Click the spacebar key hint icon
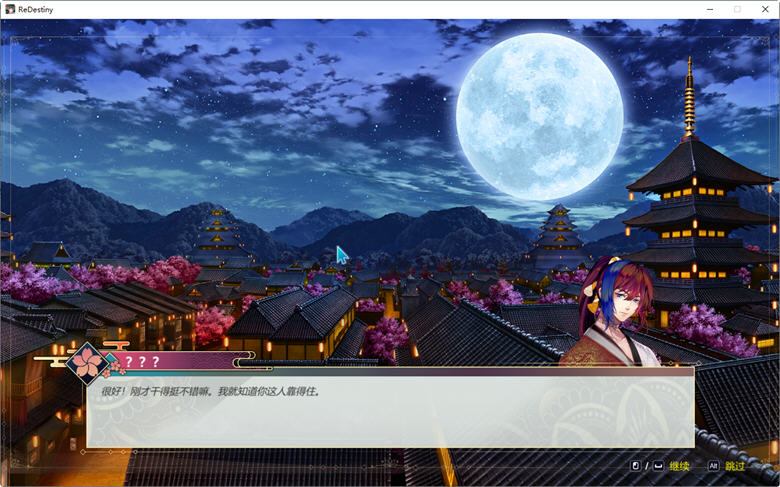 click(658, 466)
